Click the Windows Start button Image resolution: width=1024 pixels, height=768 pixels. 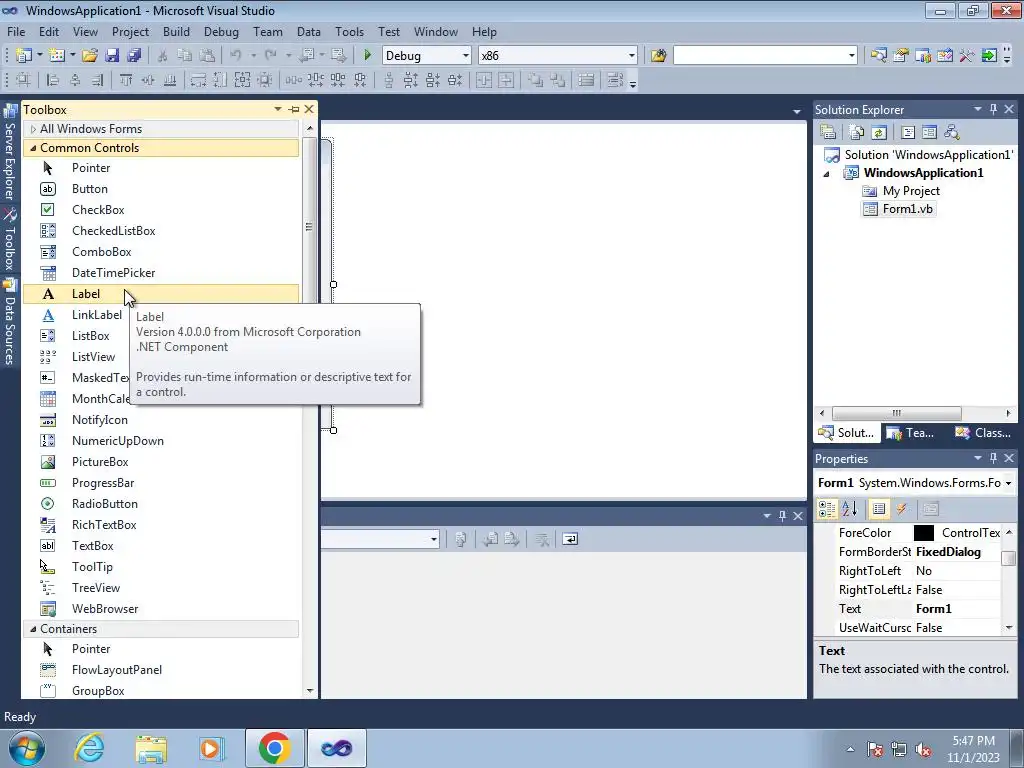point(27,748)
